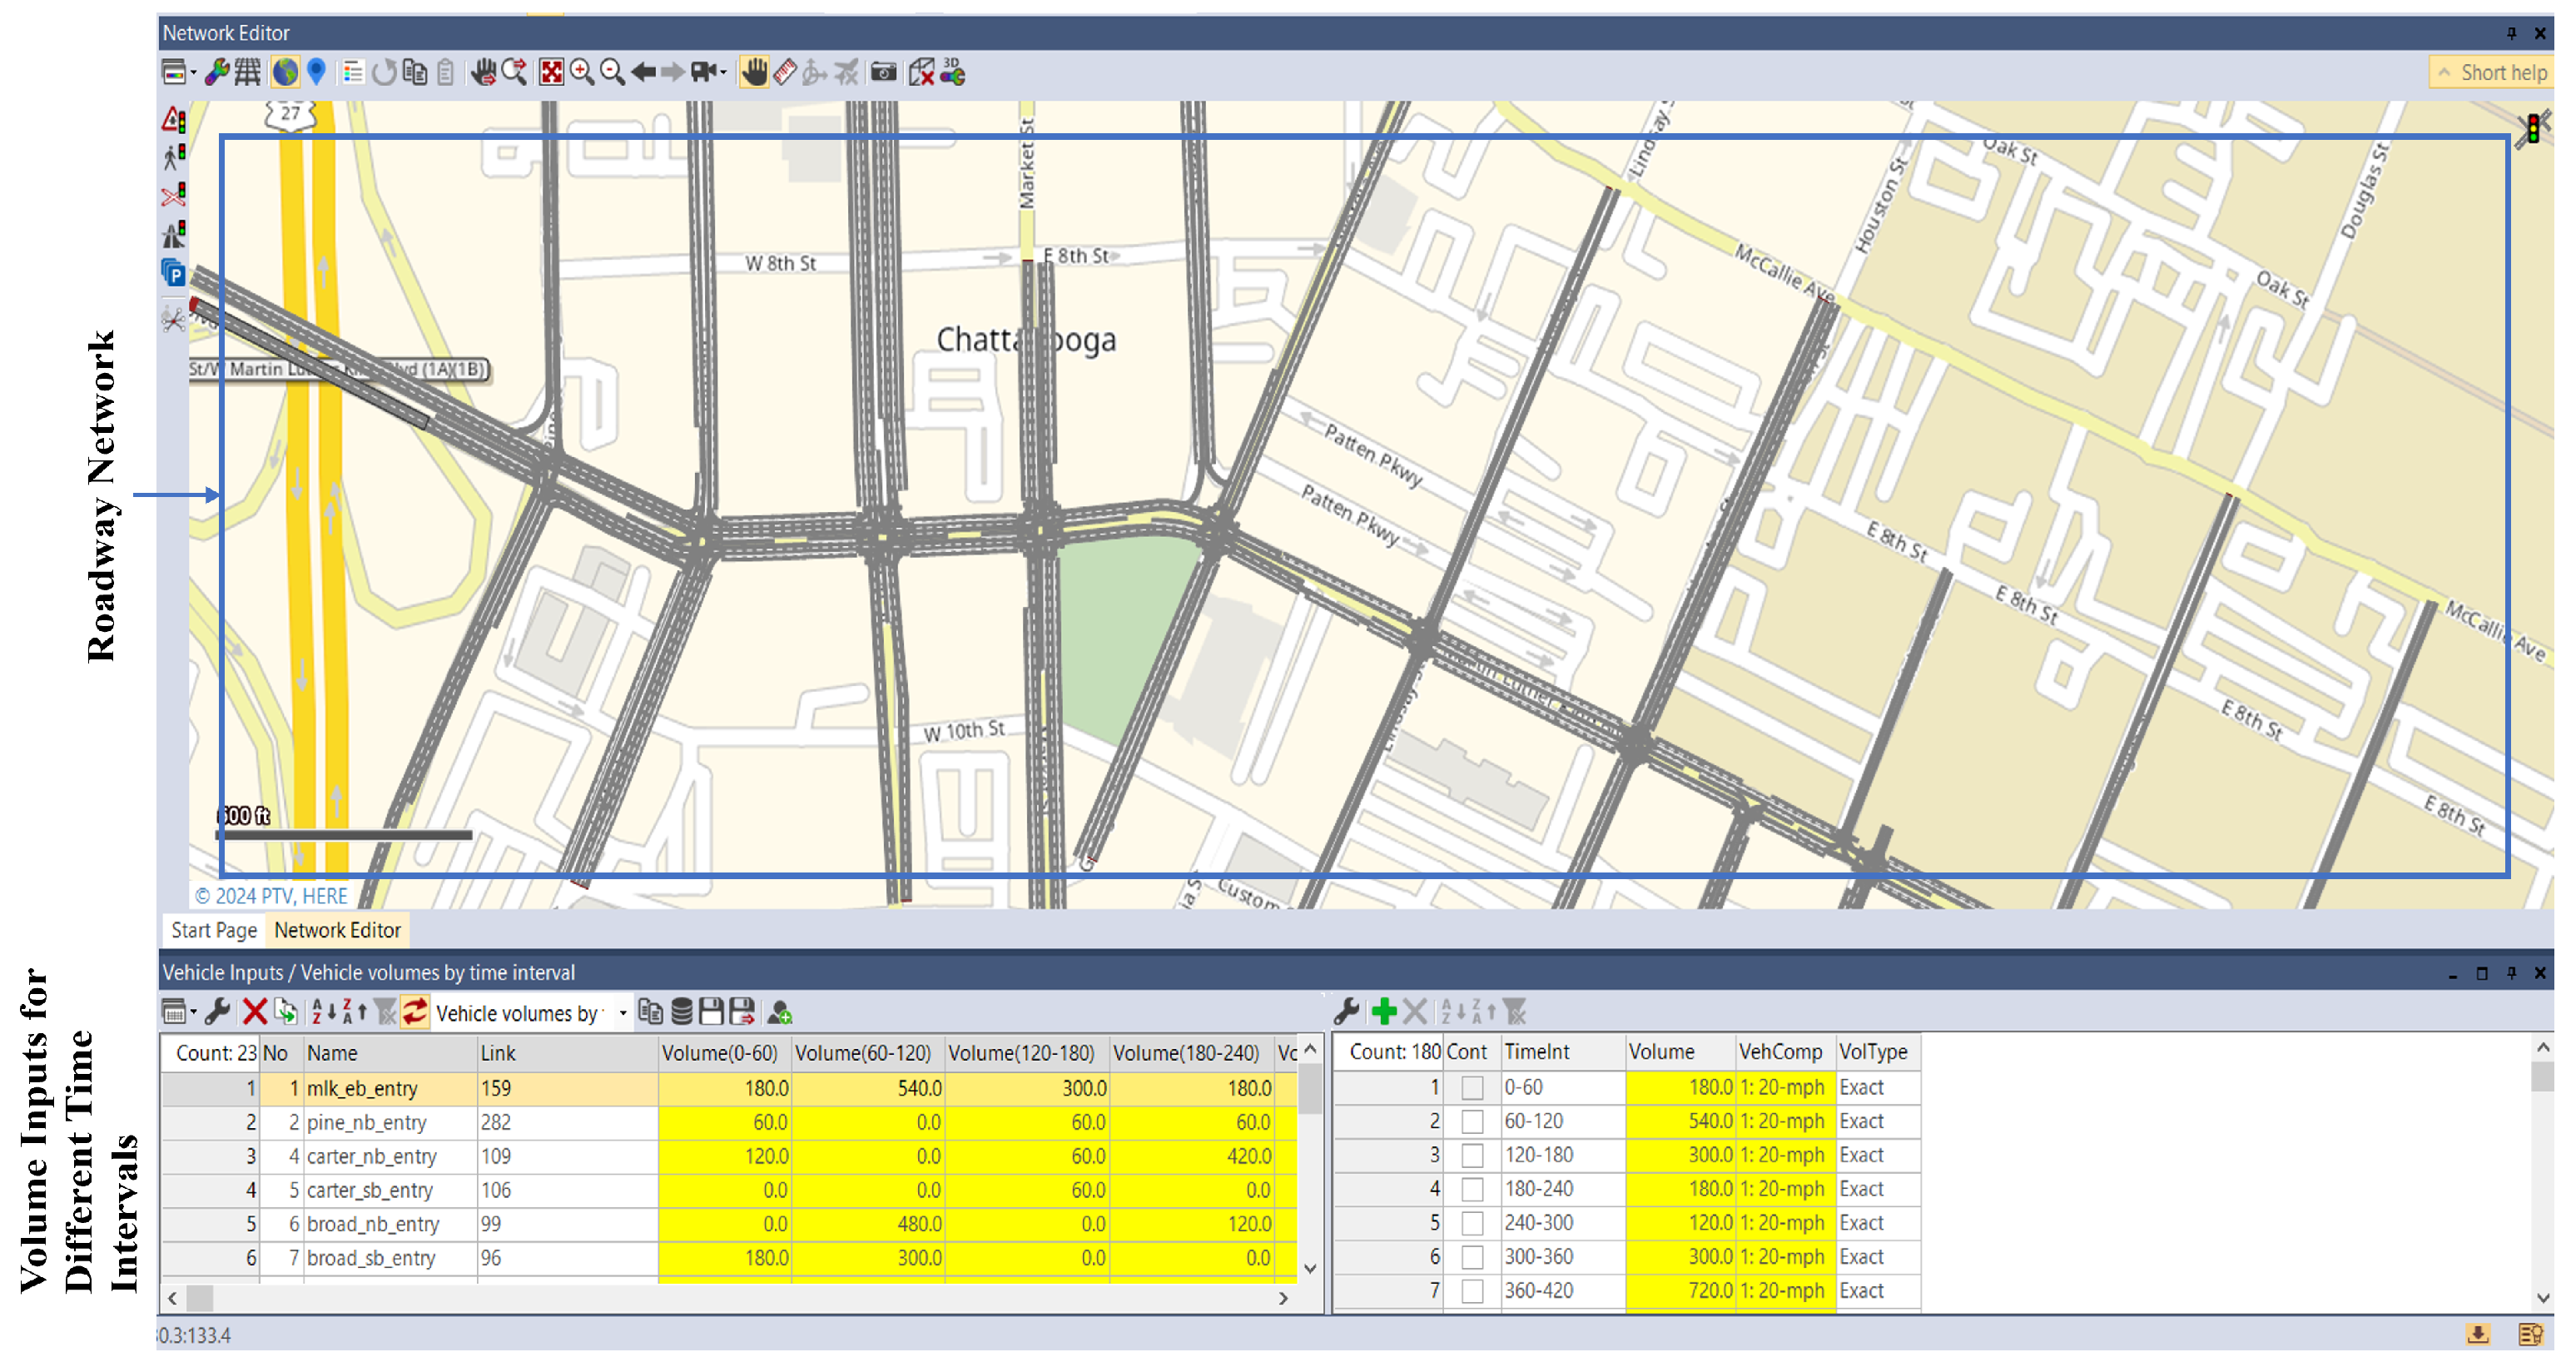Expand camera position dropdown arrow

pyautogui.click(x=724, y=72)
